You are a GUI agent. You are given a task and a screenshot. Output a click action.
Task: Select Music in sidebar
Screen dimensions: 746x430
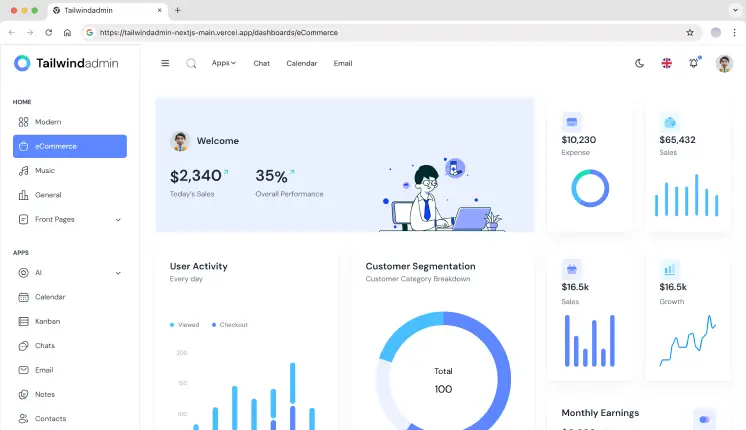(x=70, y=171)
